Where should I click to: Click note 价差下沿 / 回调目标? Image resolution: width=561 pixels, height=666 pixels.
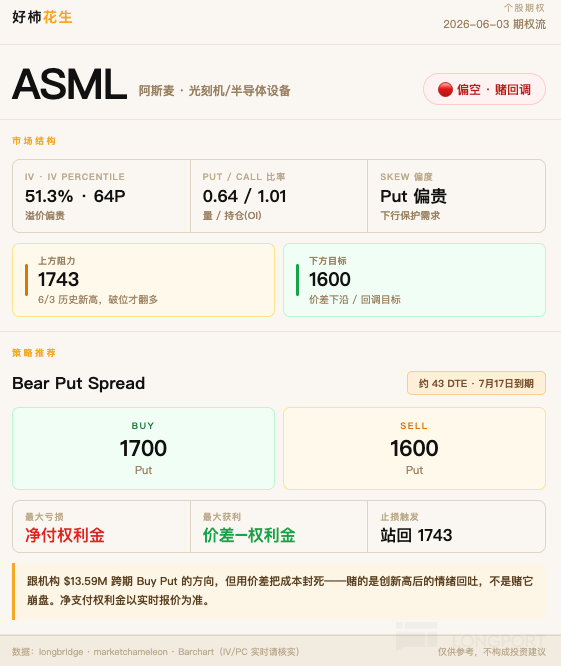[355, 299]
